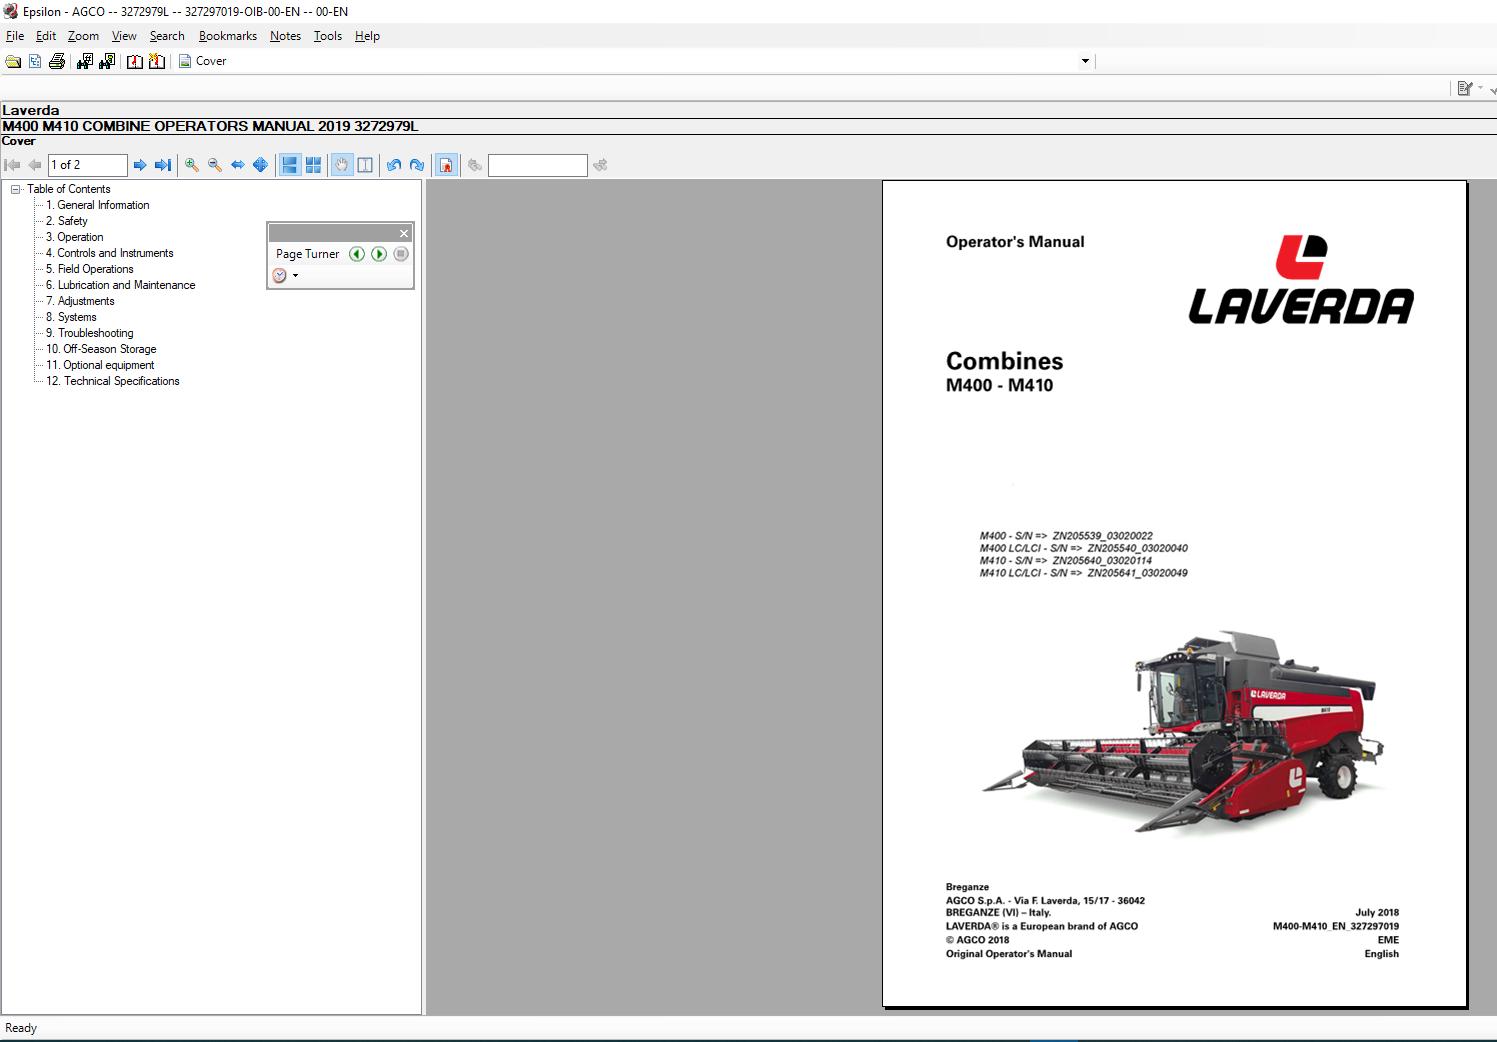Toggle the text select cursor tool
This screenshot has height=1042, width=1497.
[x=365, y=165]
